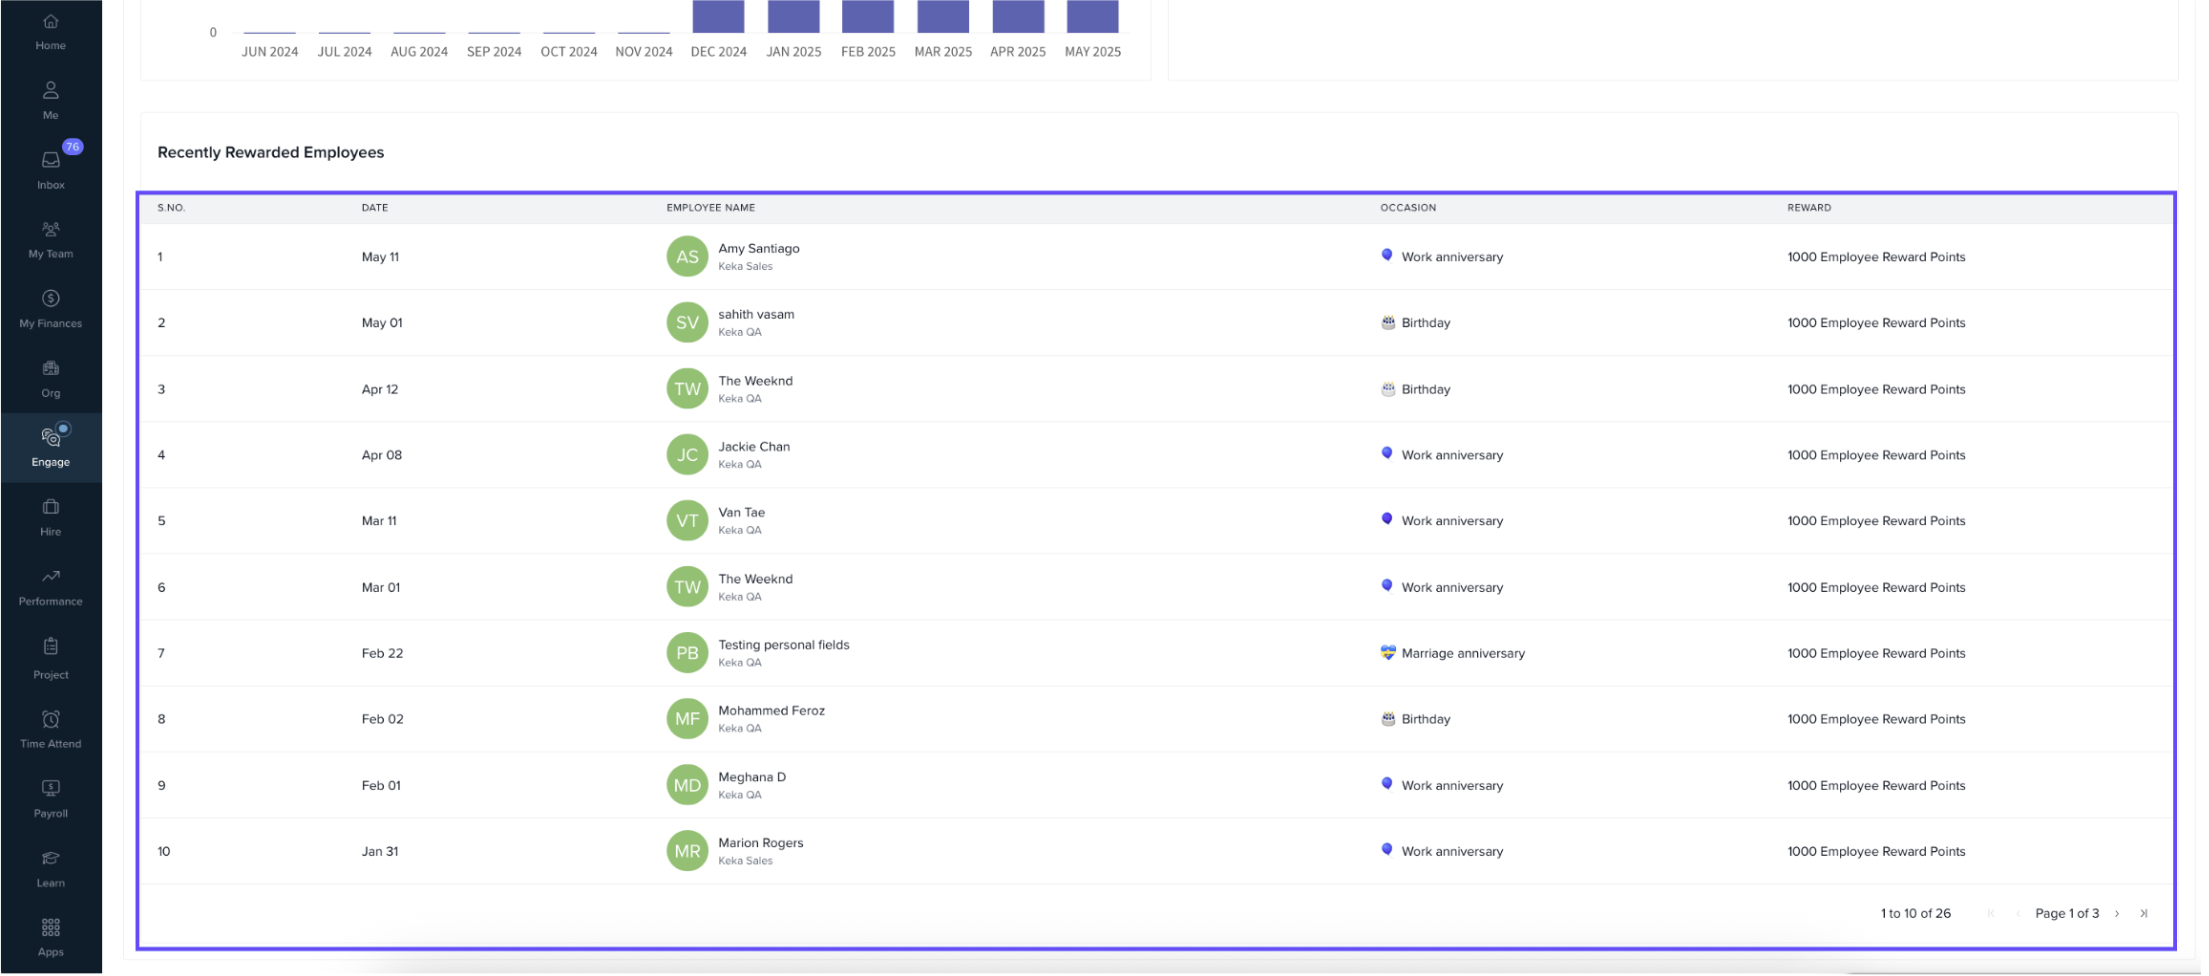Go to the Me profile icon
This screenshot has width=2209, height=976.
point(50,91)
